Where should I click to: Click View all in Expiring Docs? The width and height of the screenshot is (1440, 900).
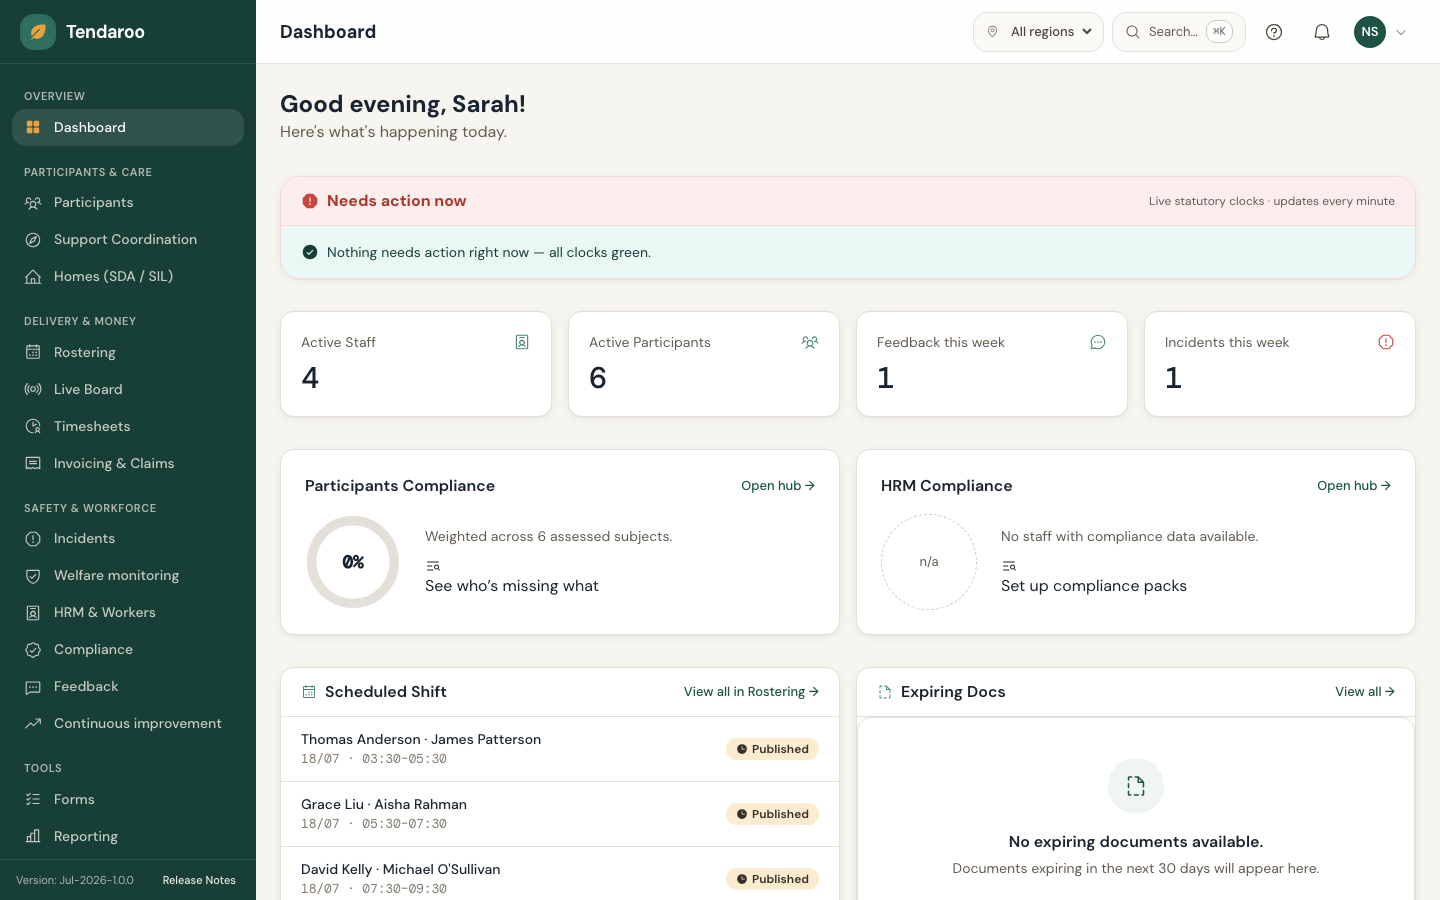(x=1365, y=692)
